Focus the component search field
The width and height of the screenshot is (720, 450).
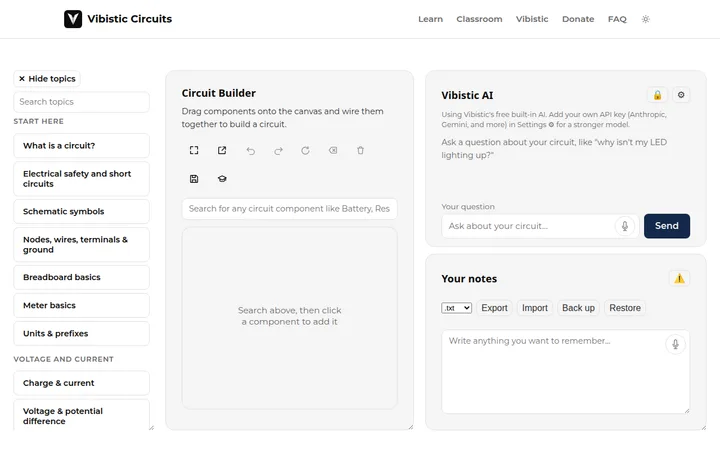(x=289, y=209)
